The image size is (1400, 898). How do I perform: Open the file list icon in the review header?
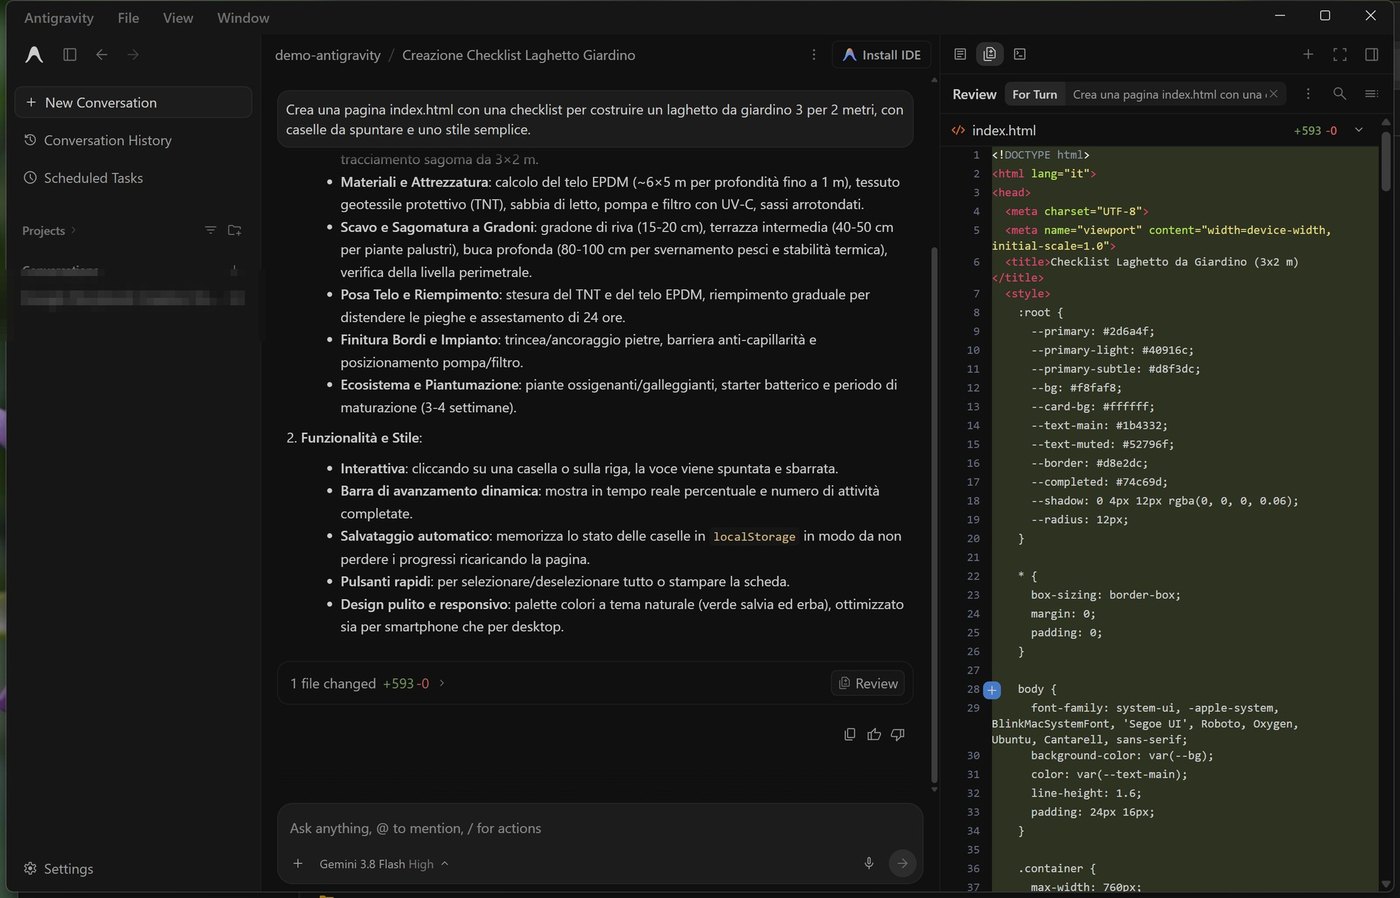1371,94
